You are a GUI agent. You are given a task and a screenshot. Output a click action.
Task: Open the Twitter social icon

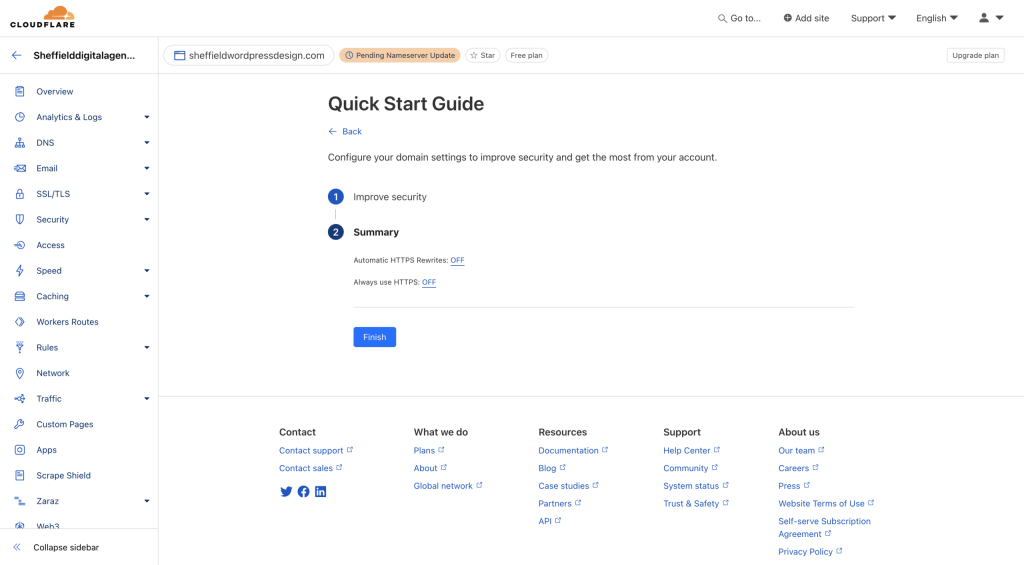click(286, 492)
